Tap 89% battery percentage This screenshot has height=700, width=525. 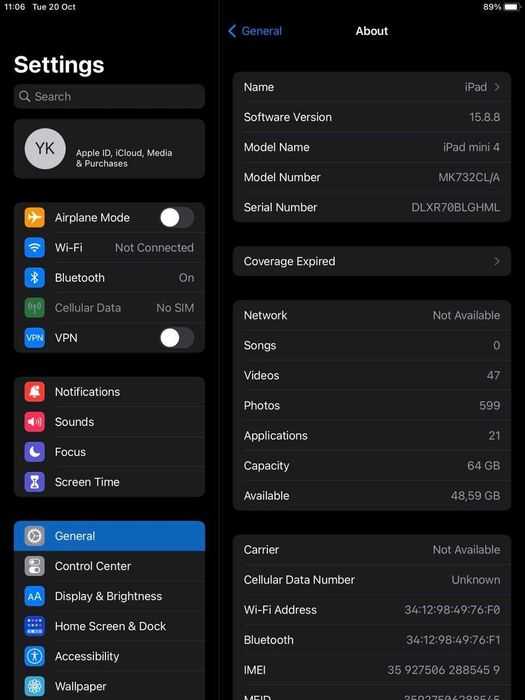coord(492,7)
